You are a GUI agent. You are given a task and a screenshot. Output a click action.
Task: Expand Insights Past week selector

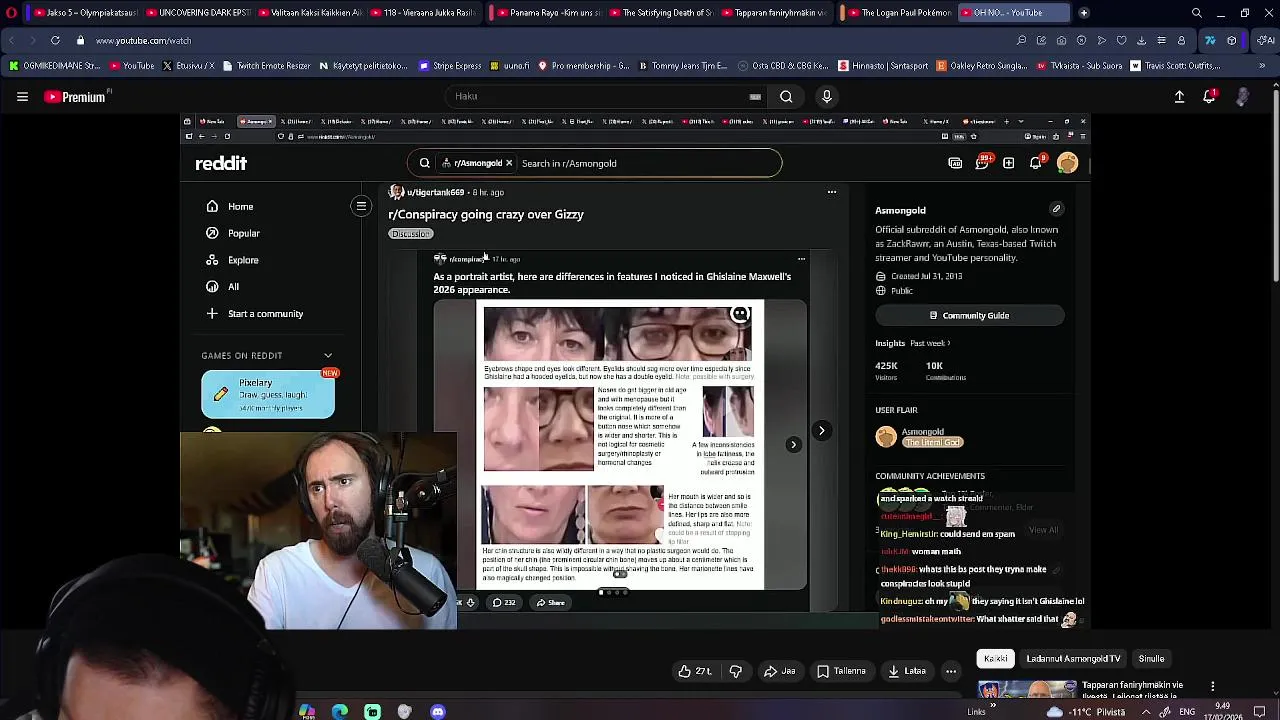pos(930,344)
